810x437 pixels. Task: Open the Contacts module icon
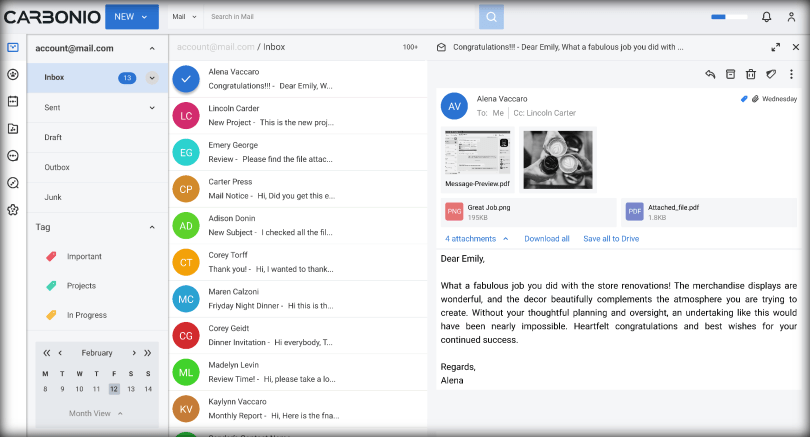point(13,74)
